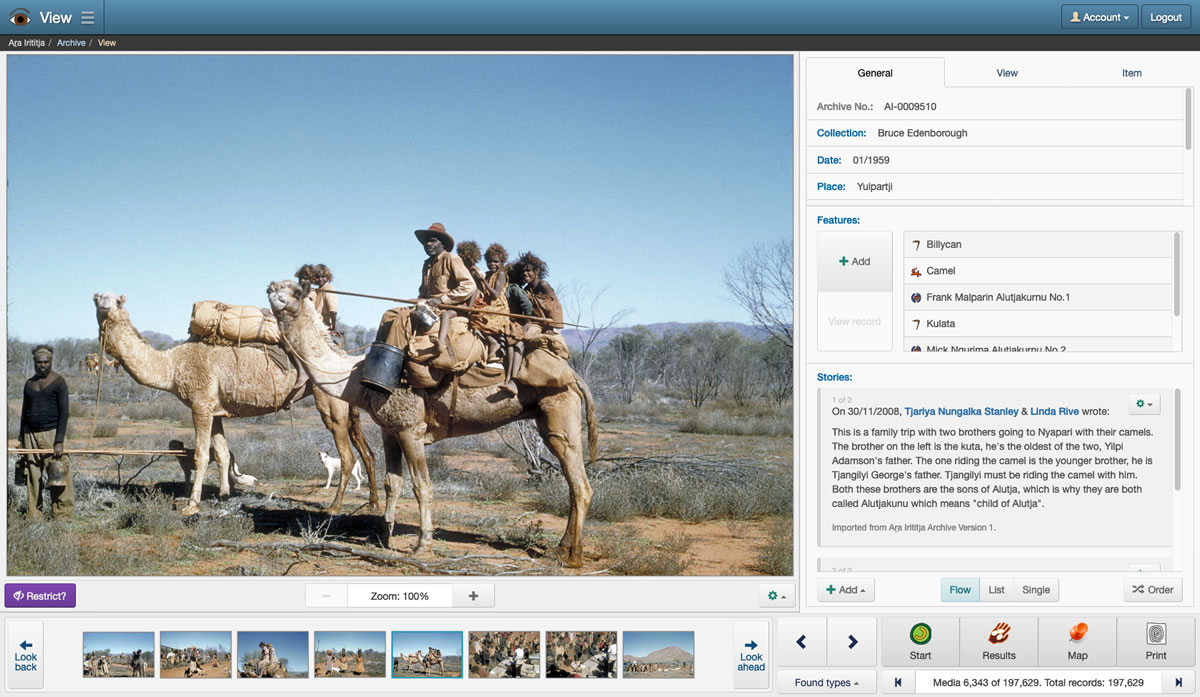This screenshot has height=697, width=1200.
Task: Switch stories to List view
Action: tap(996, 590)
